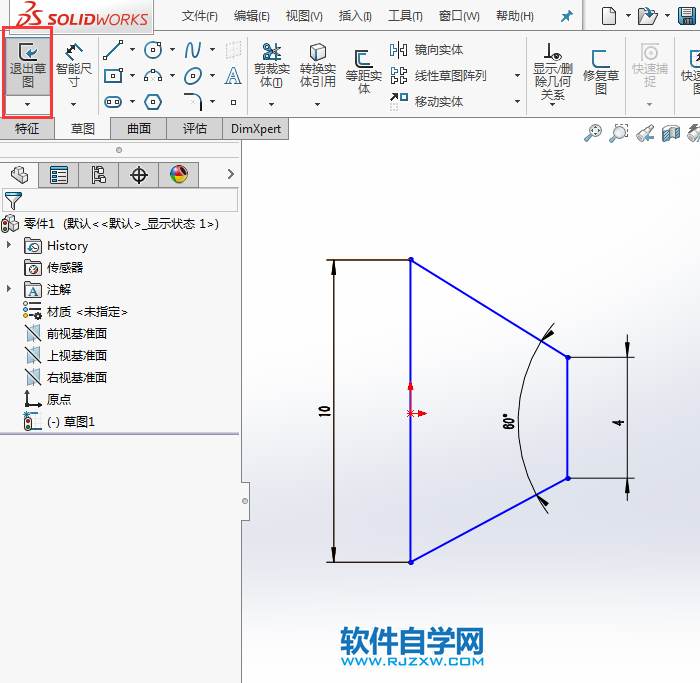Screen dimensions: 700x683
Task: Switch to the 曲面 (Surfaces) tab
Action: click(139, 129)
